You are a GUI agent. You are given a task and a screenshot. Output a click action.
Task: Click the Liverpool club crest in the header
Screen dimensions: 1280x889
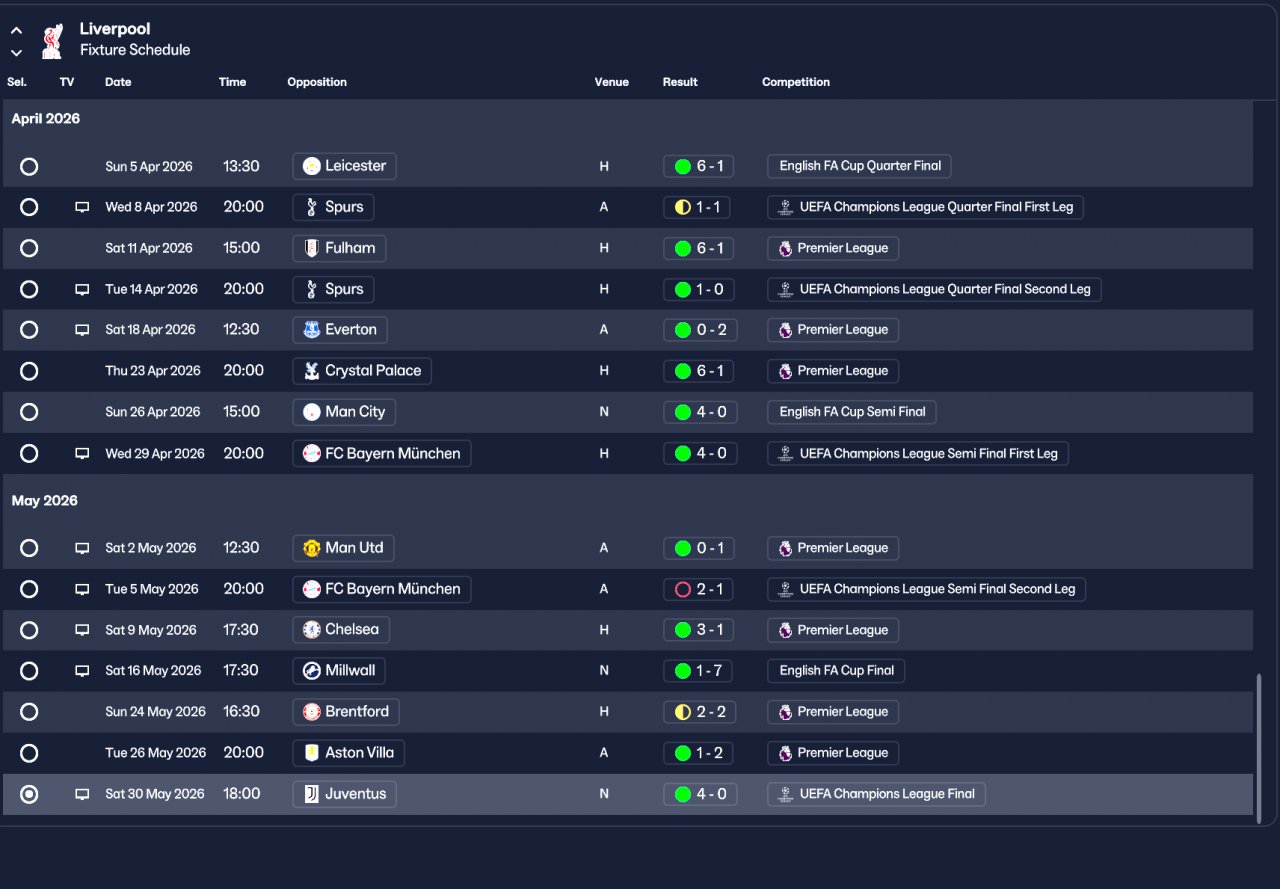pyautogui.click(x=52, y=40)
